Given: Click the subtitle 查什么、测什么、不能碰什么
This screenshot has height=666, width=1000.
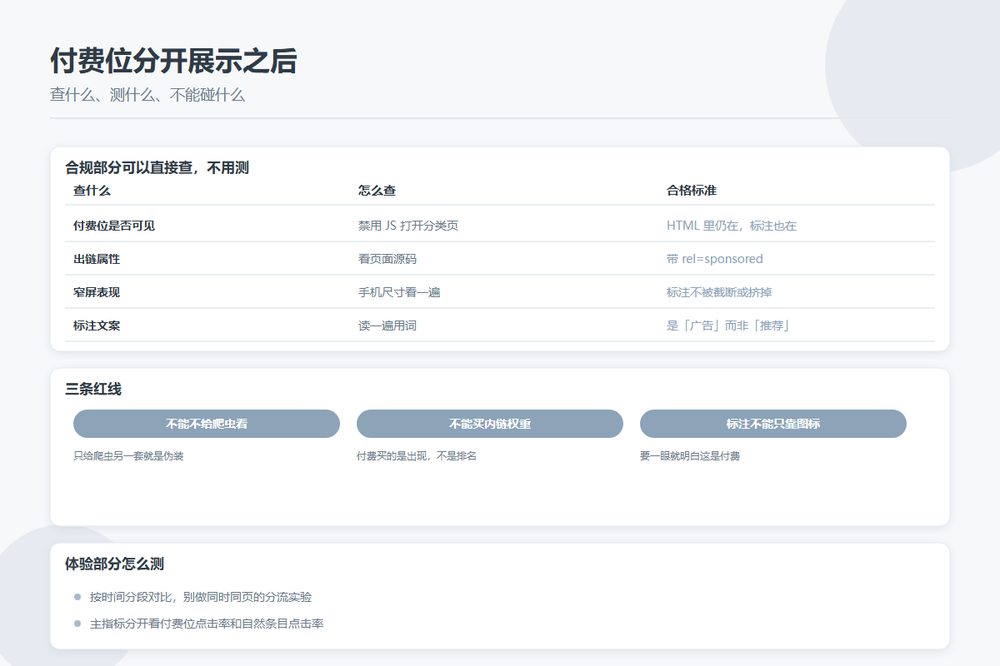Looking at the screenshot, I should pos(147,95).
